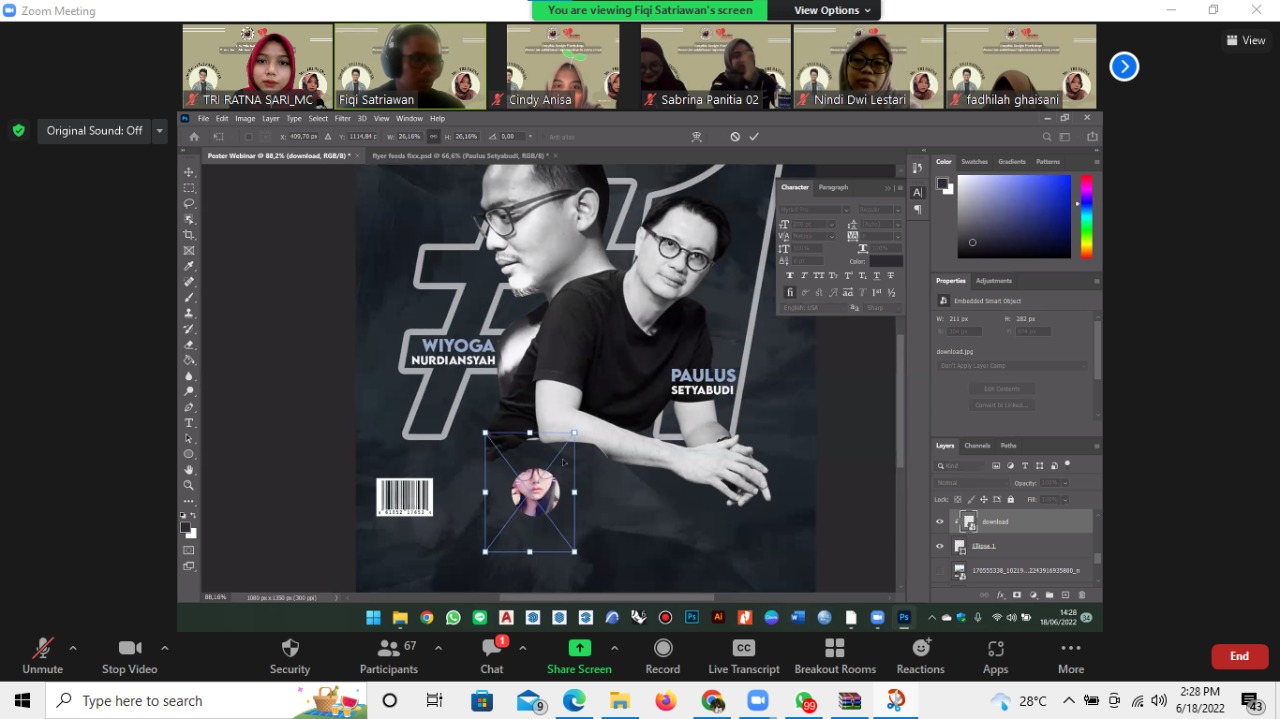Delete layer using the trash icon
Viewport: 1280px width, 719px height.
pos(1082,595)
